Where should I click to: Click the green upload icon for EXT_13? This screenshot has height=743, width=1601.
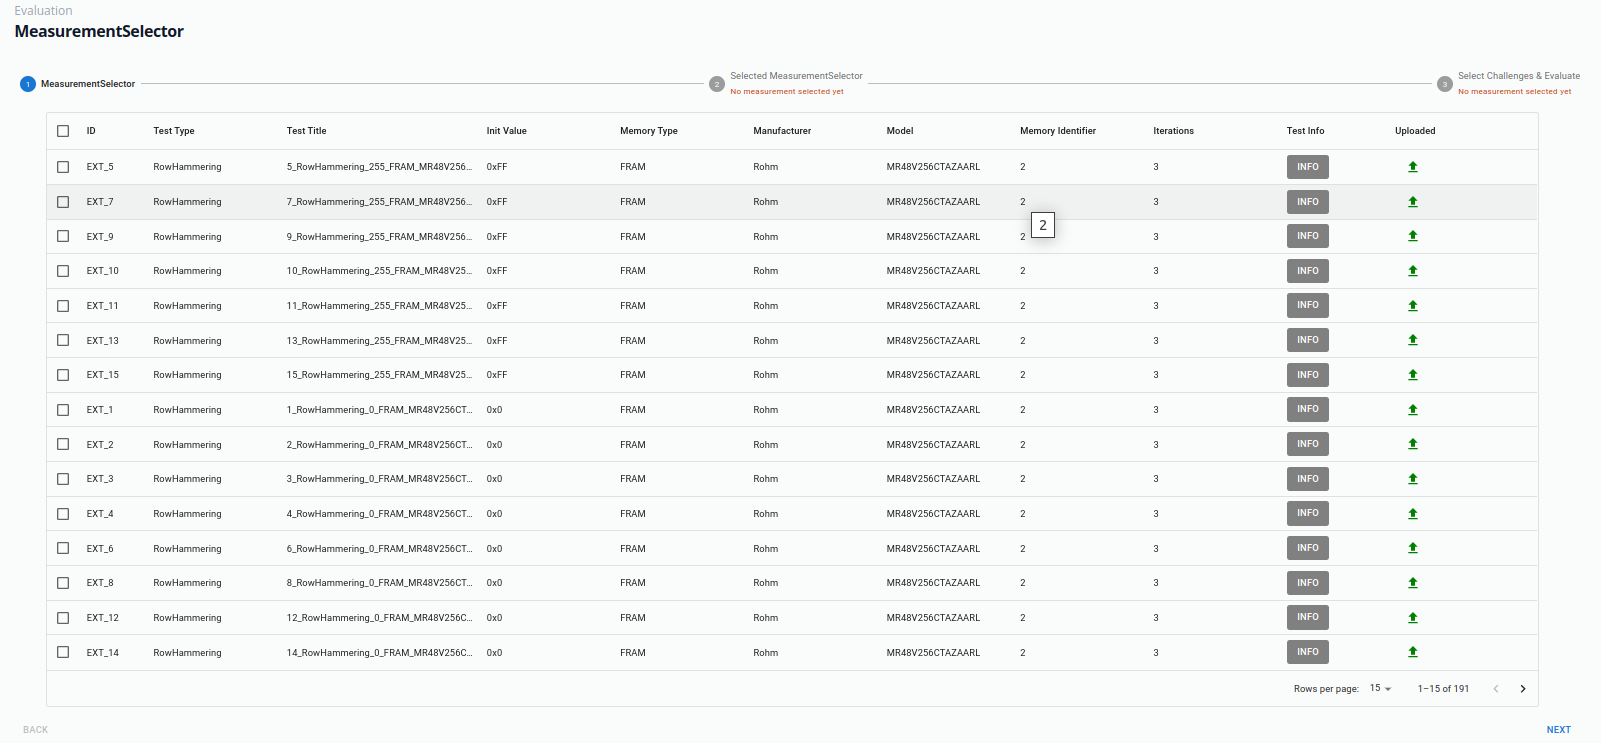[x=1412, y=340]
